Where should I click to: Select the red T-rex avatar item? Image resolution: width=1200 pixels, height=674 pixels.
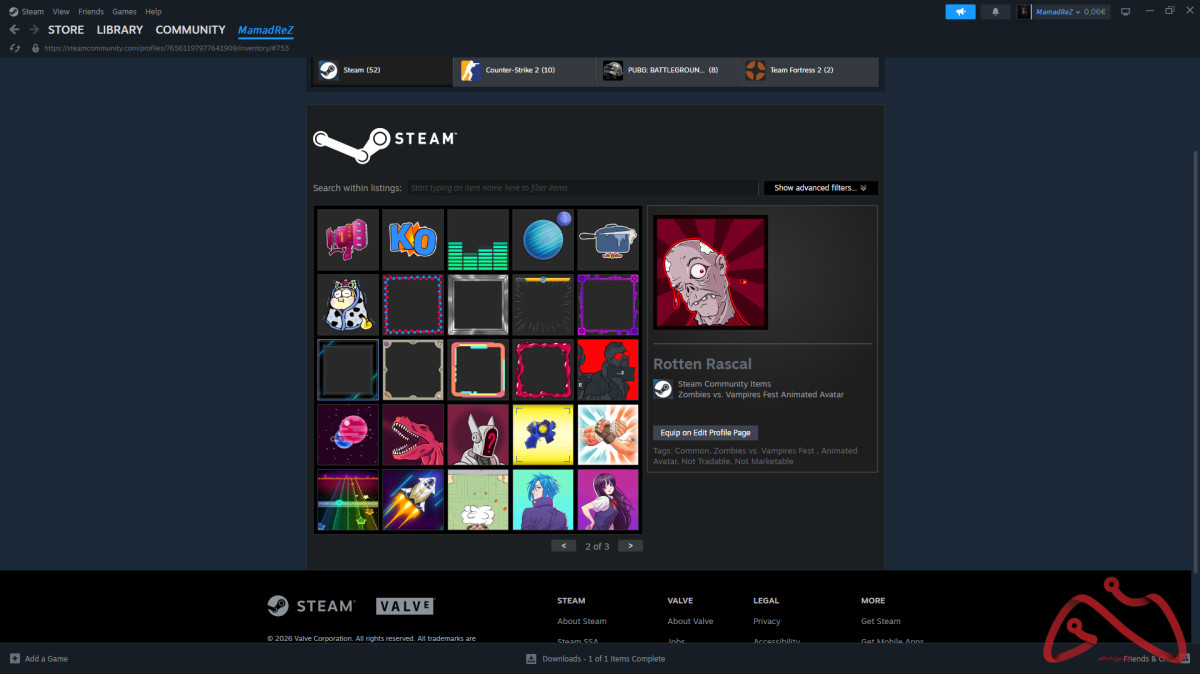[x=413, y=435]
